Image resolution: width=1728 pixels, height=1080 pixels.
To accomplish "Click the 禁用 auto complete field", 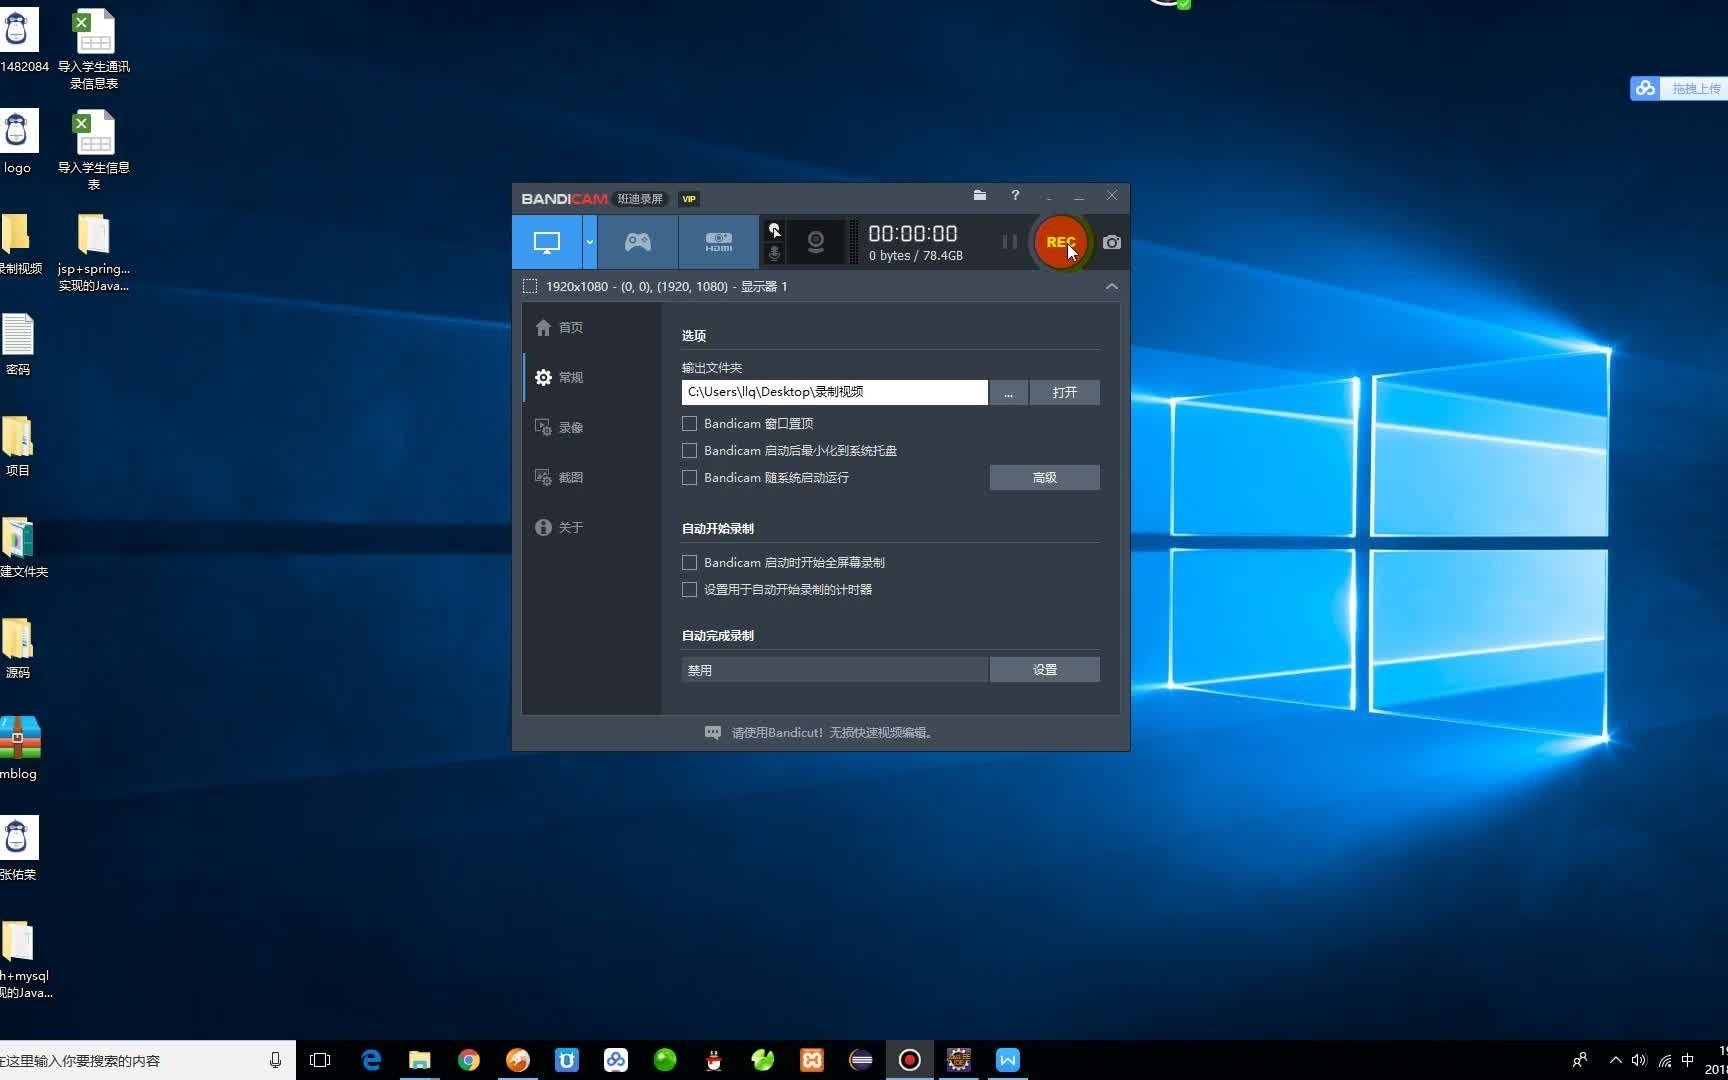I will 835,670.
